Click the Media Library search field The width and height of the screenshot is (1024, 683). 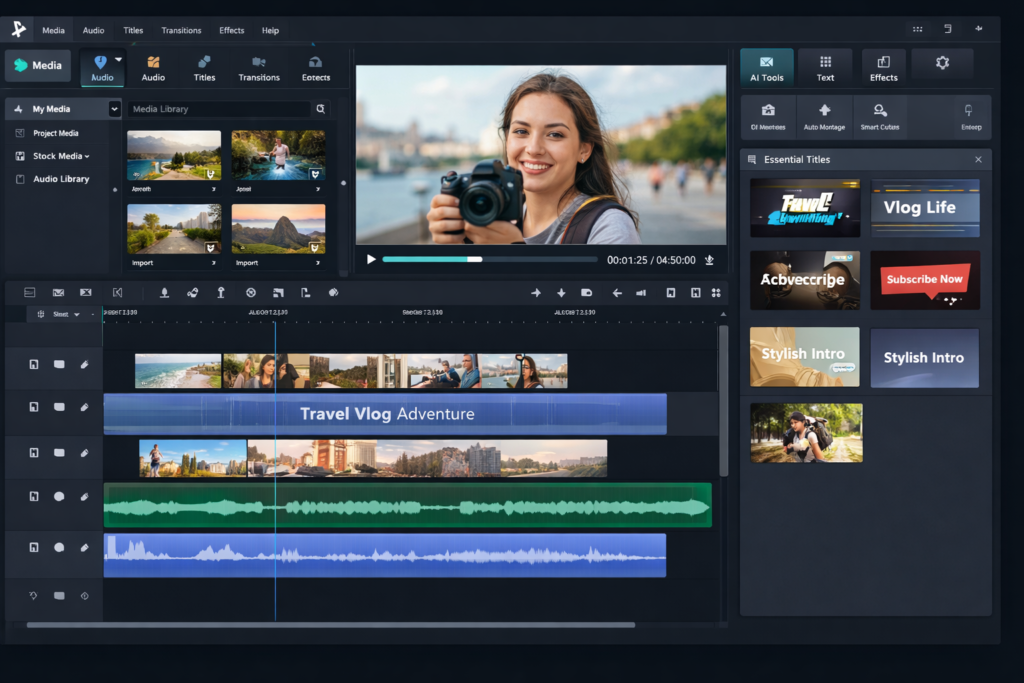point(215,108)
